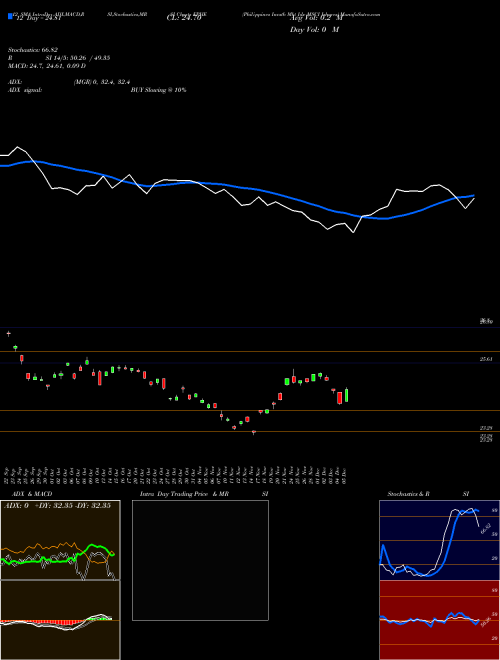Click the 66.82 value label in stochastics panel
The width and height of the screenshot is (500, 660).
[x=486, y=528]
